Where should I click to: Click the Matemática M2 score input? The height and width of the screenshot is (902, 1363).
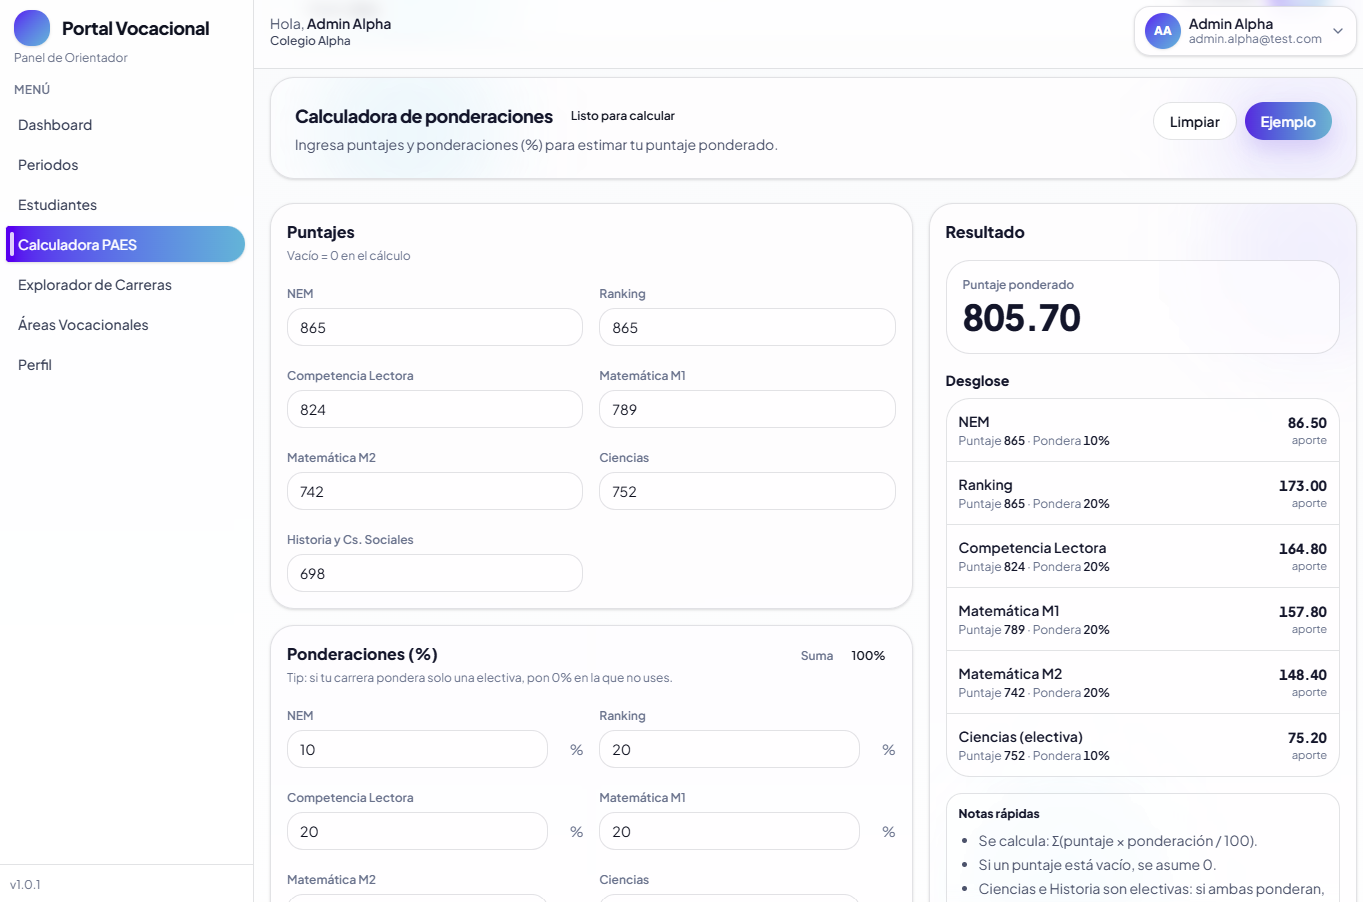tap(434, 491)
